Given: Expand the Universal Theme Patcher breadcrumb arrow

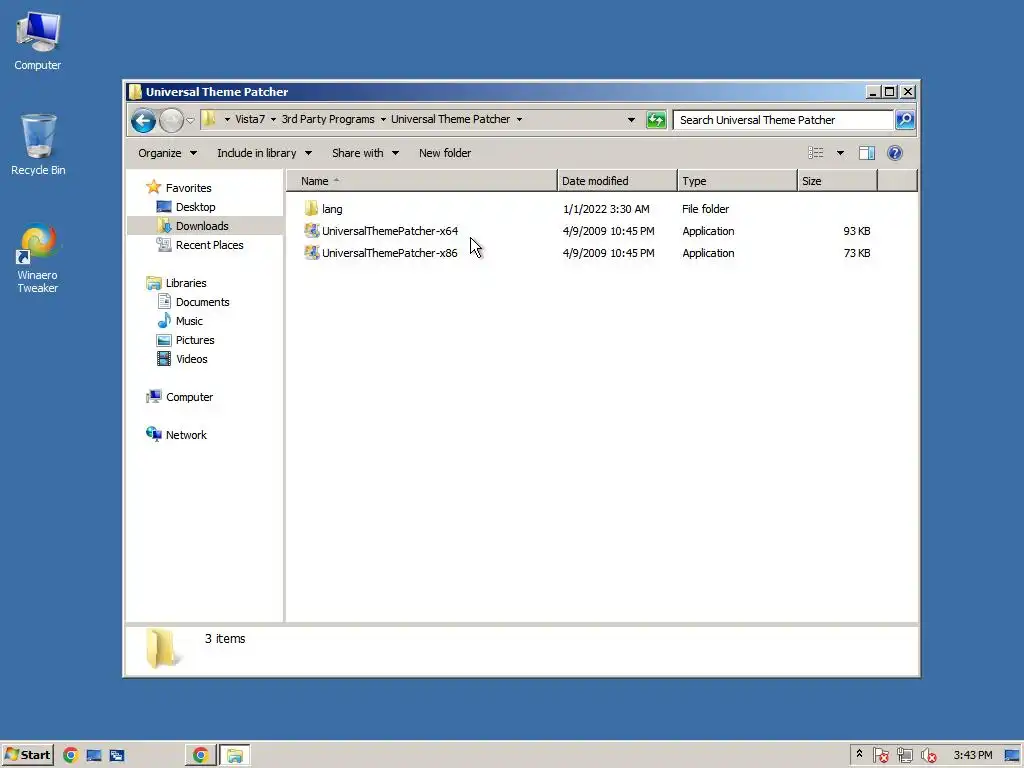Looking at the screenshot, I should pos(519,120).
